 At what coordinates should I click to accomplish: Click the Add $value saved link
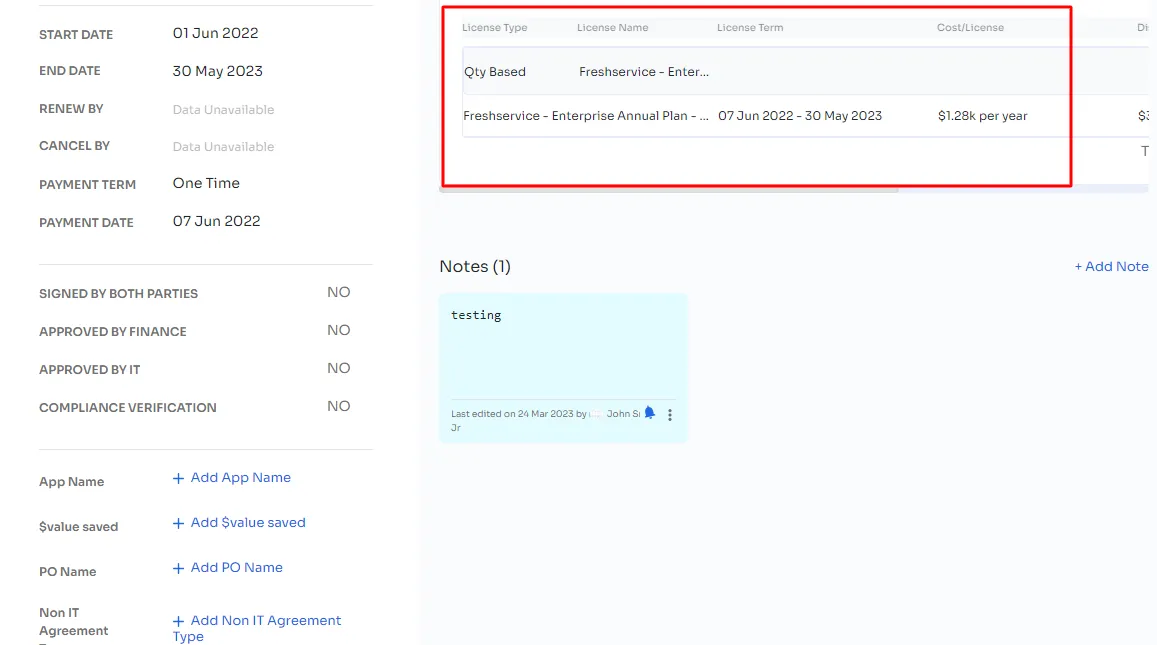coord(248,522)
